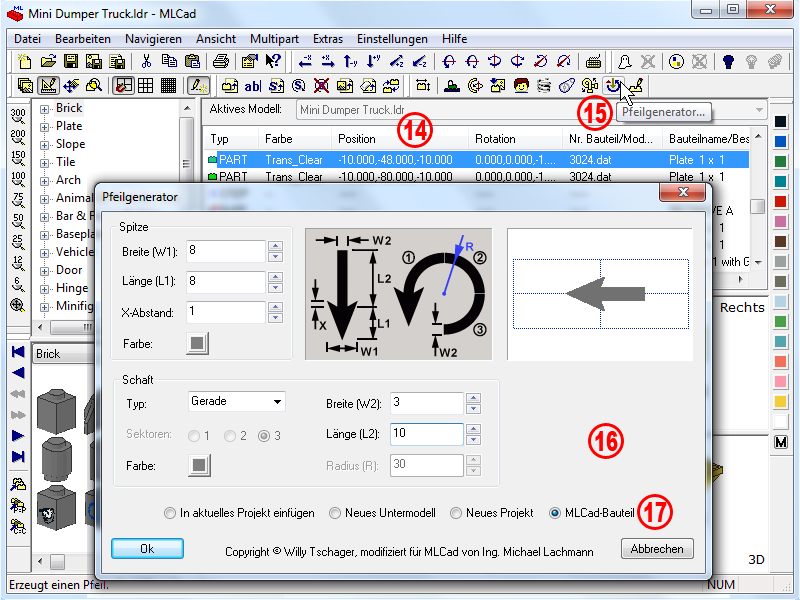Click the Position column header
Viewport: 800px width, 600px height.
400,139
